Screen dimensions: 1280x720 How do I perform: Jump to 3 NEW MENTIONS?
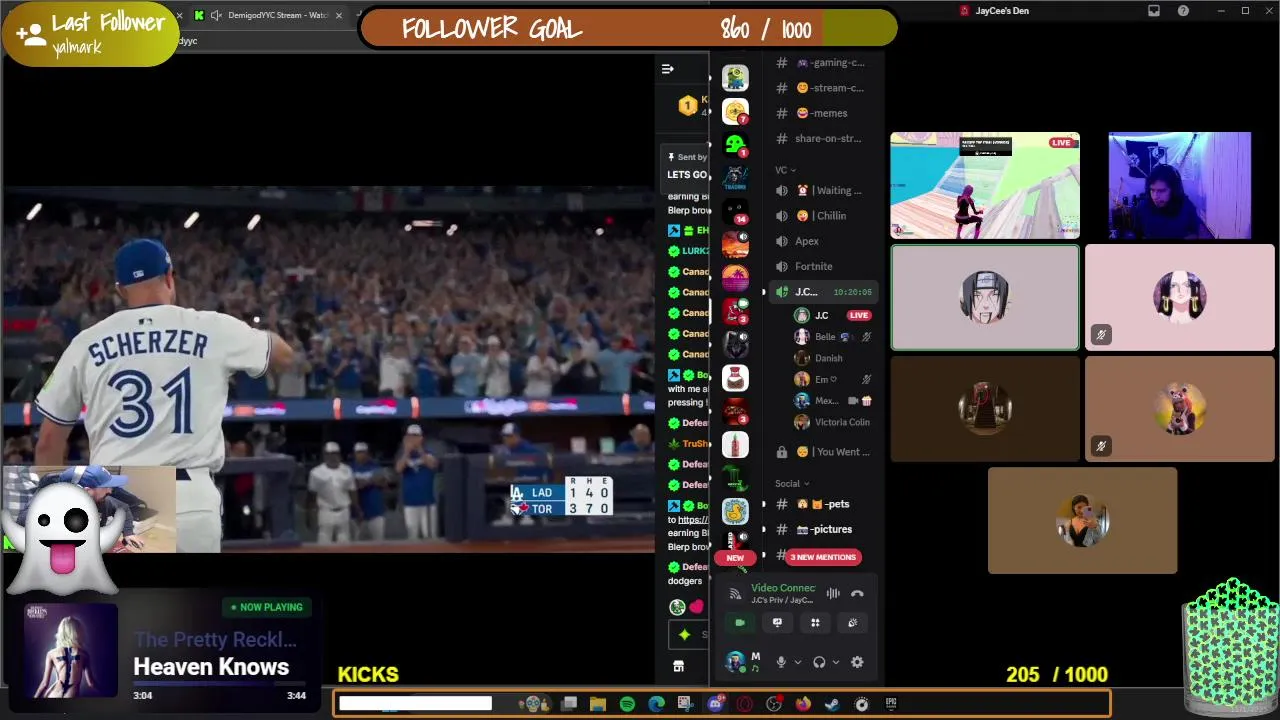click(824, 557)
